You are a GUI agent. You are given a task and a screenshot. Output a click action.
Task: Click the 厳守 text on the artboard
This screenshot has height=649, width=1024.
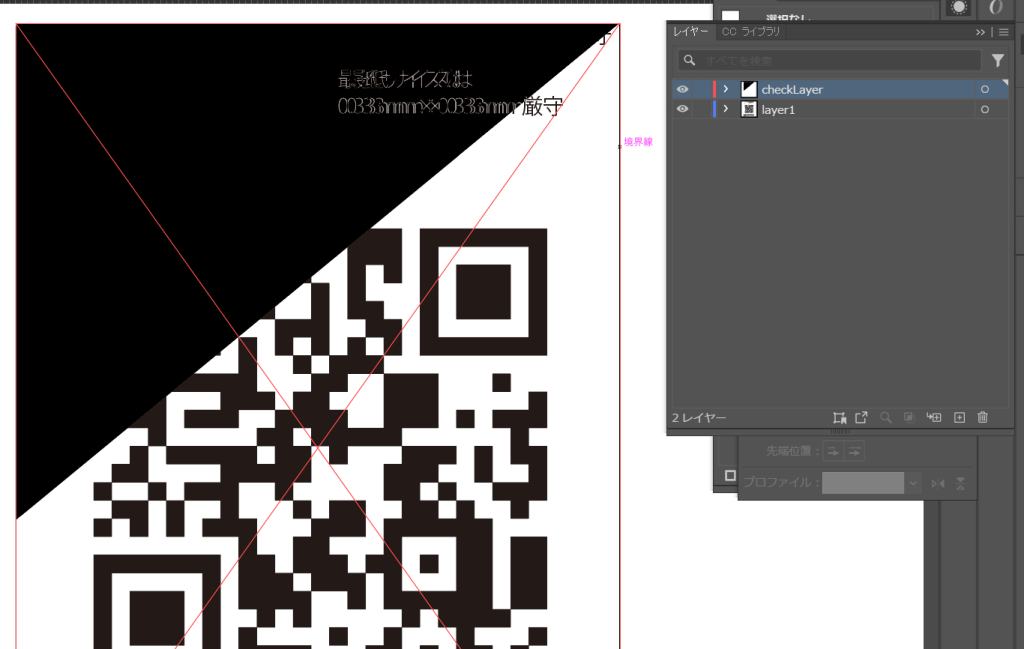(542, 106)
